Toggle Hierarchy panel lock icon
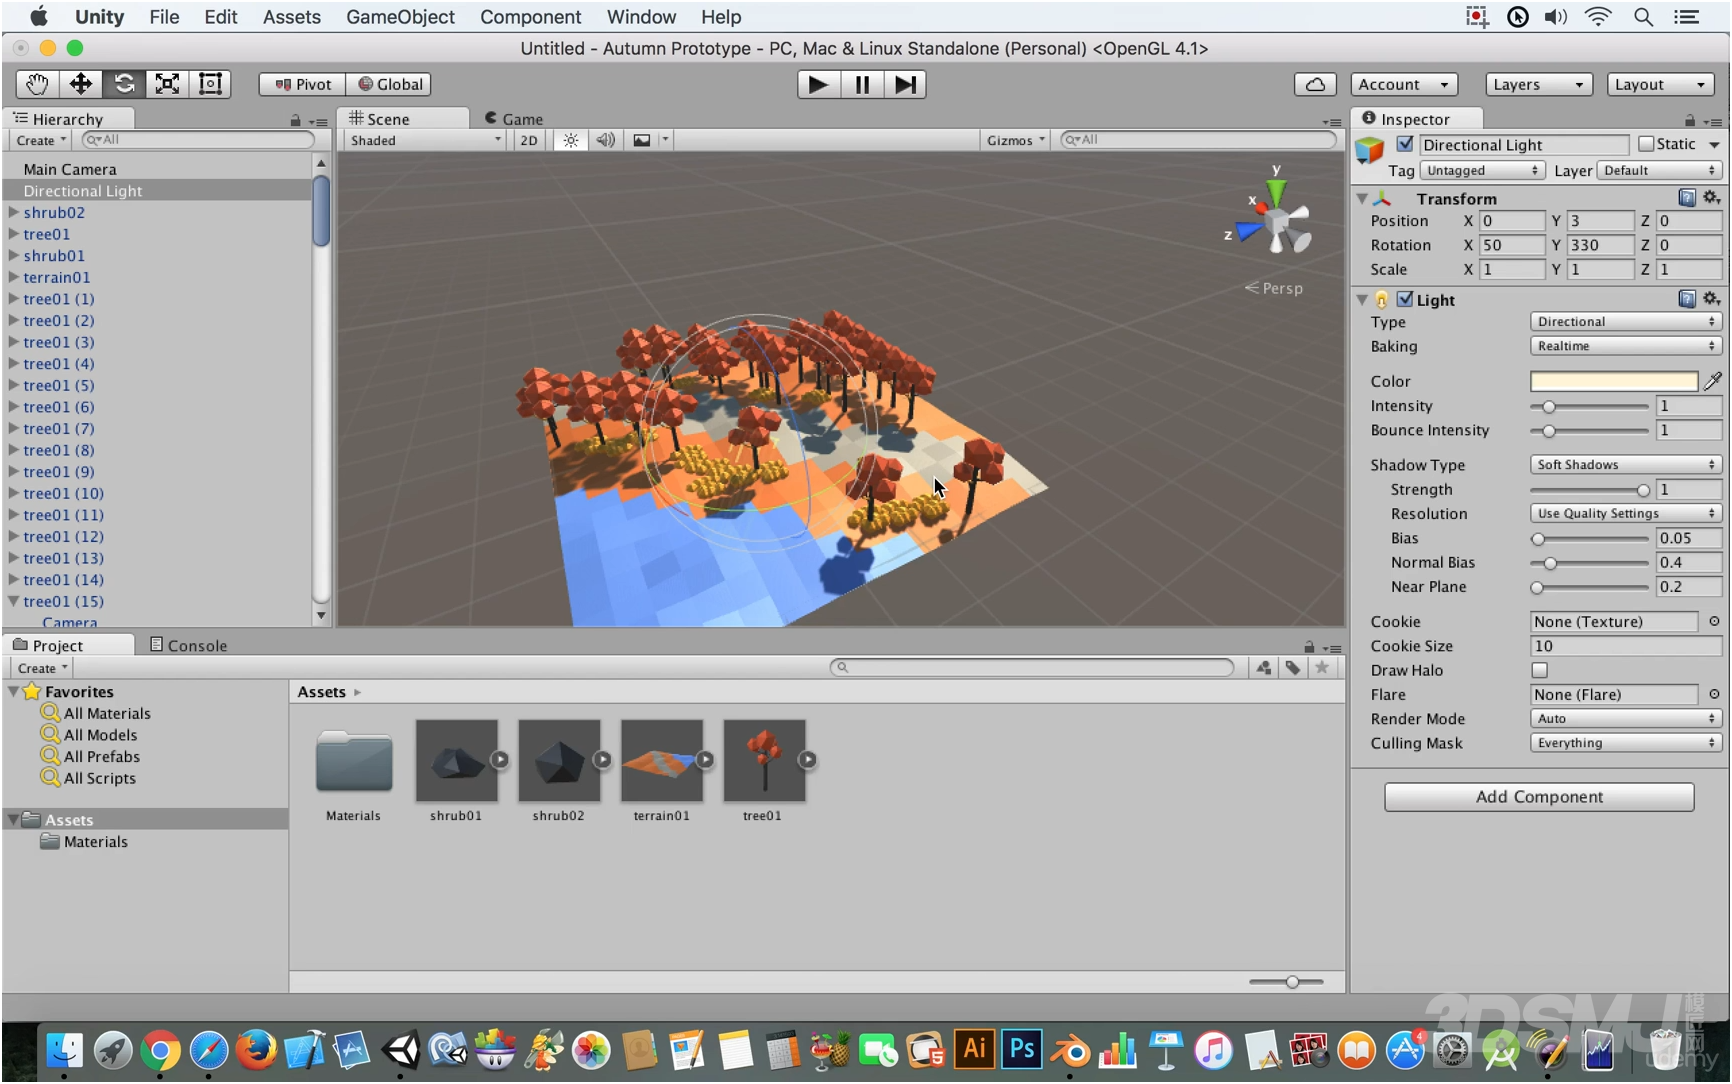The image size is (1732, 1084). pyautogui.click(x=295, y=120)
